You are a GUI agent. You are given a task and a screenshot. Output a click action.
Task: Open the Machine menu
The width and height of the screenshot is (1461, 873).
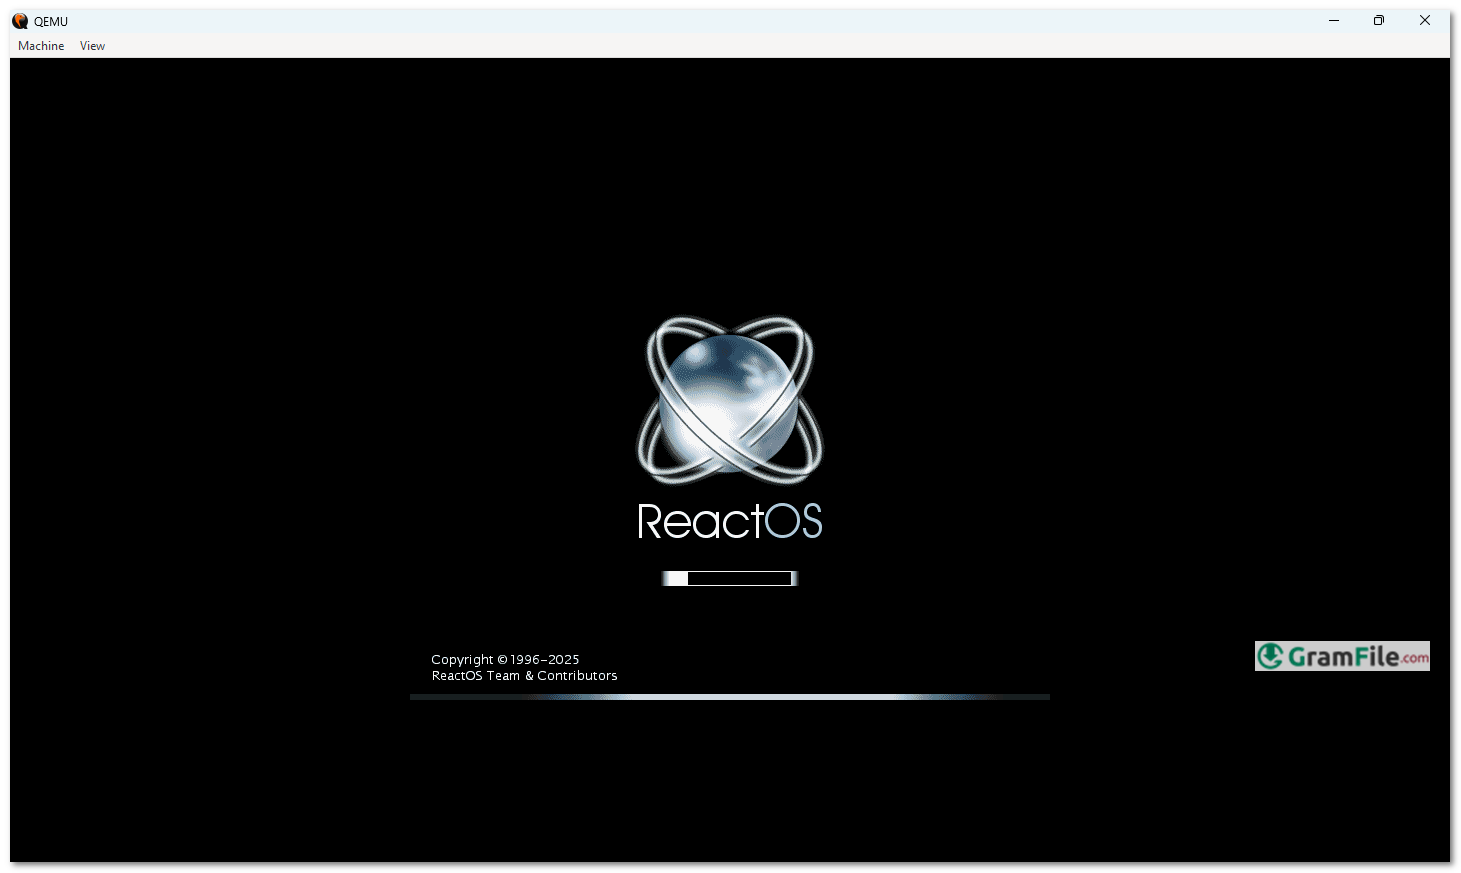(41, 46)
